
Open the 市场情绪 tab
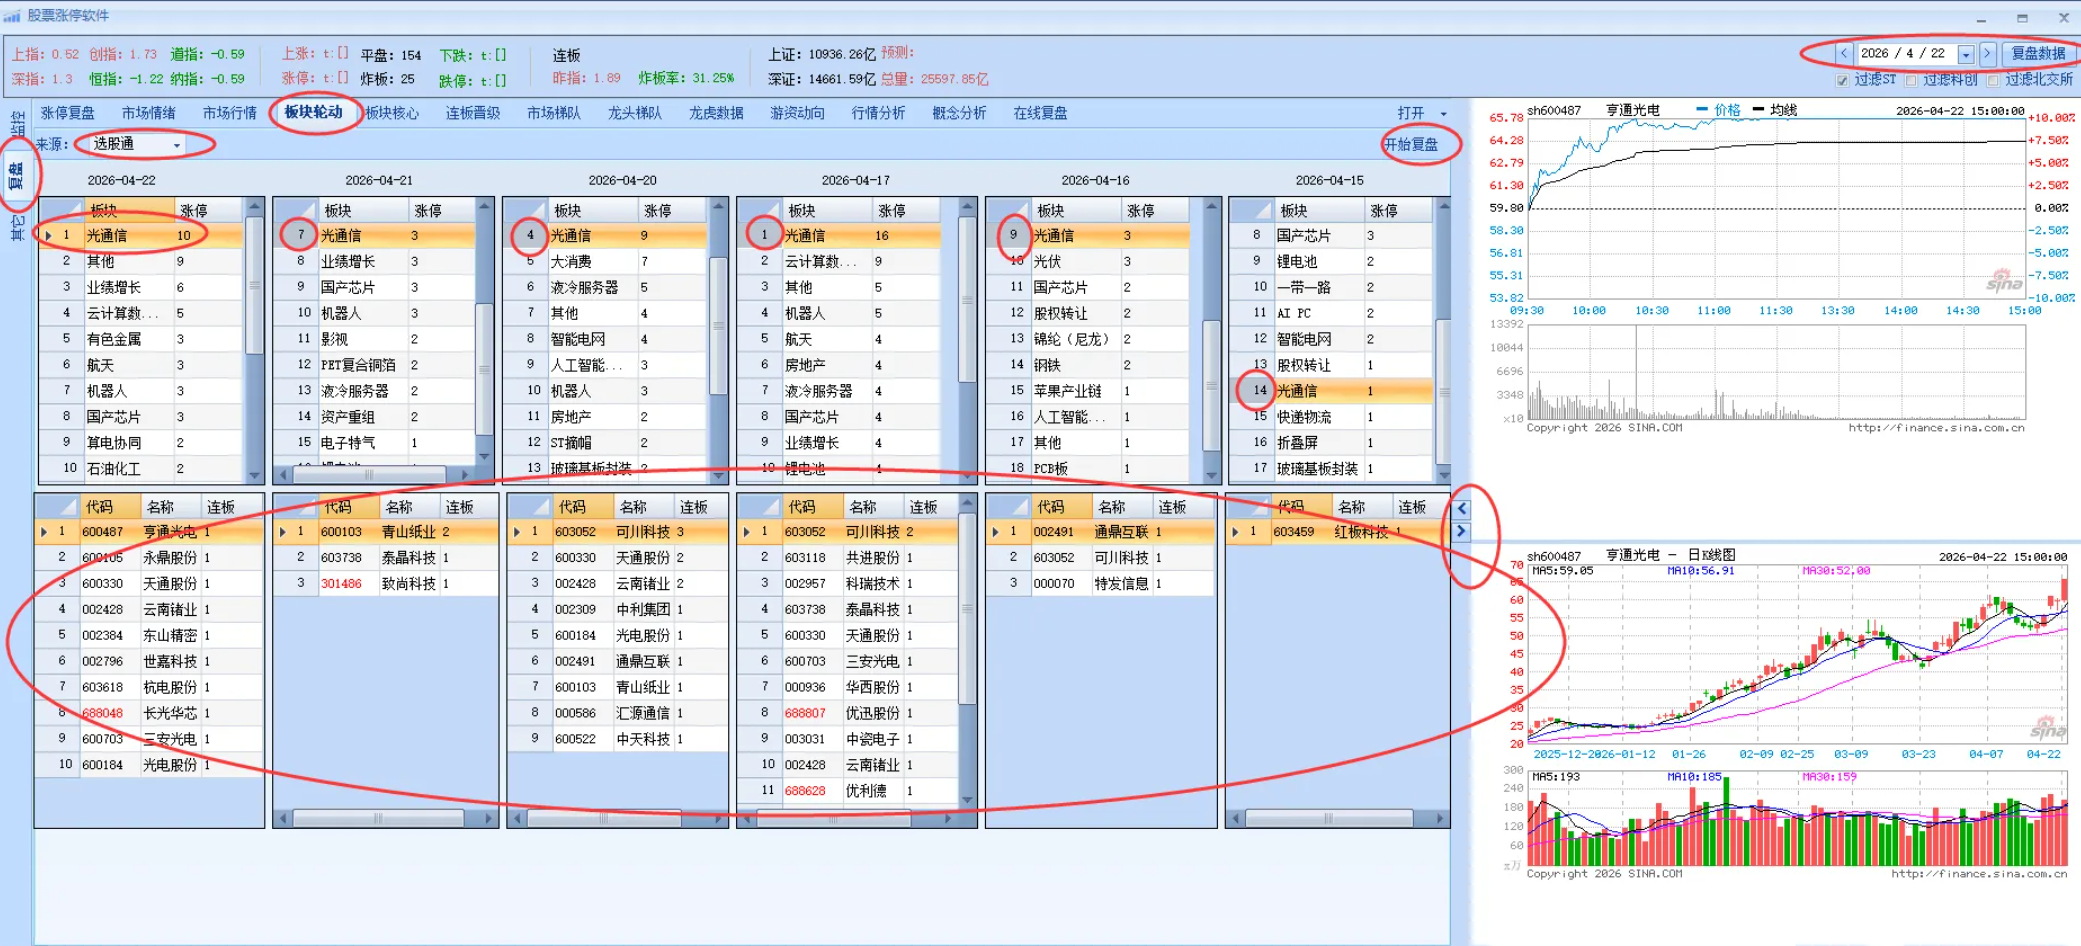click(x=148, y=112)
